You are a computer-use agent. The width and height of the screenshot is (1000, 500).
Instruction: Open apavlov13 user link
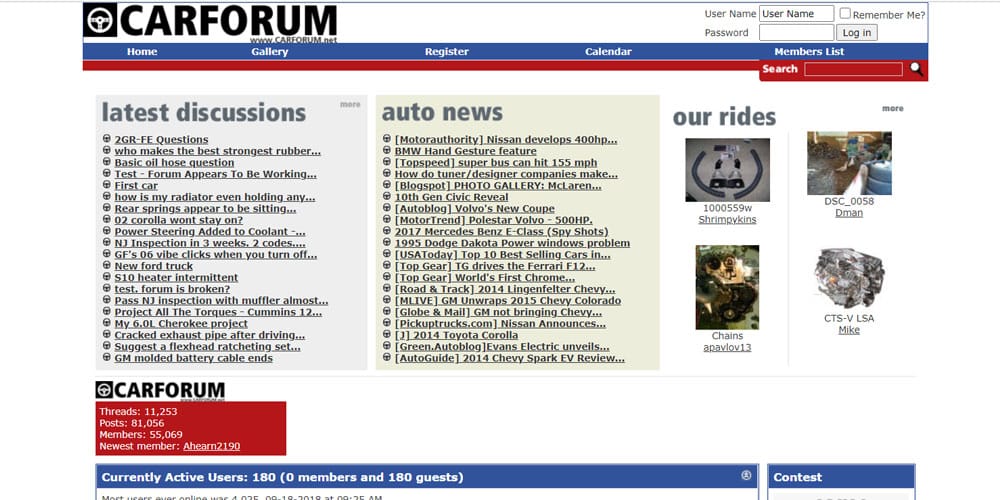click(727, 348)
